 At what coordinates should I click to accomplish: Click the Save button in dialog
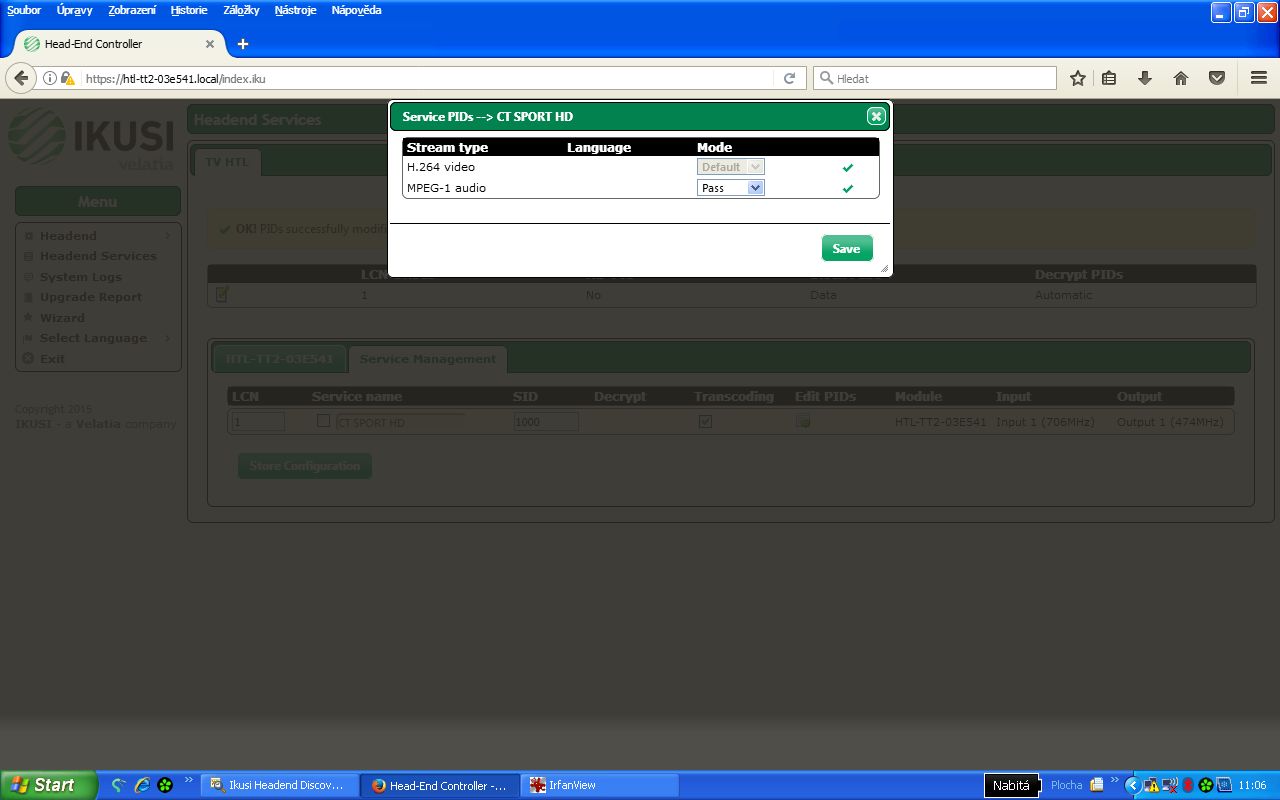click(846, 249)
